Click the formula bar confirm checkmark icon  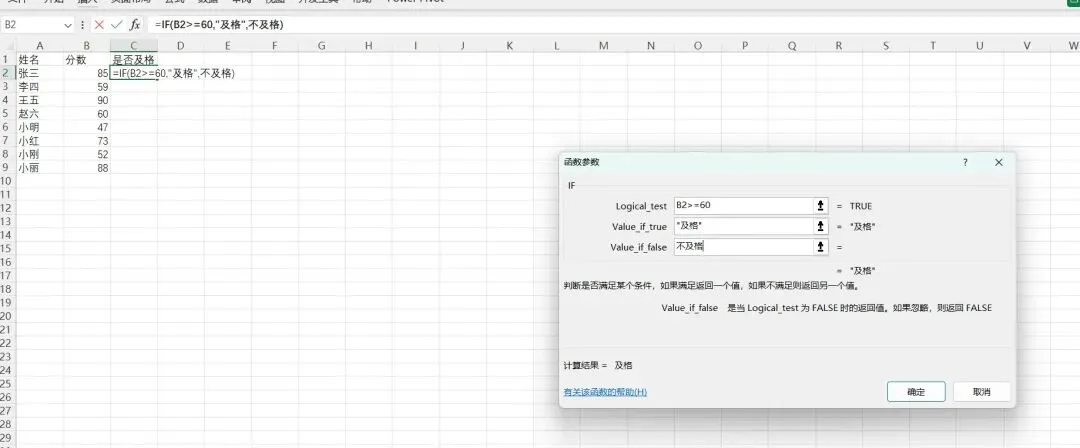pos(116,25)
